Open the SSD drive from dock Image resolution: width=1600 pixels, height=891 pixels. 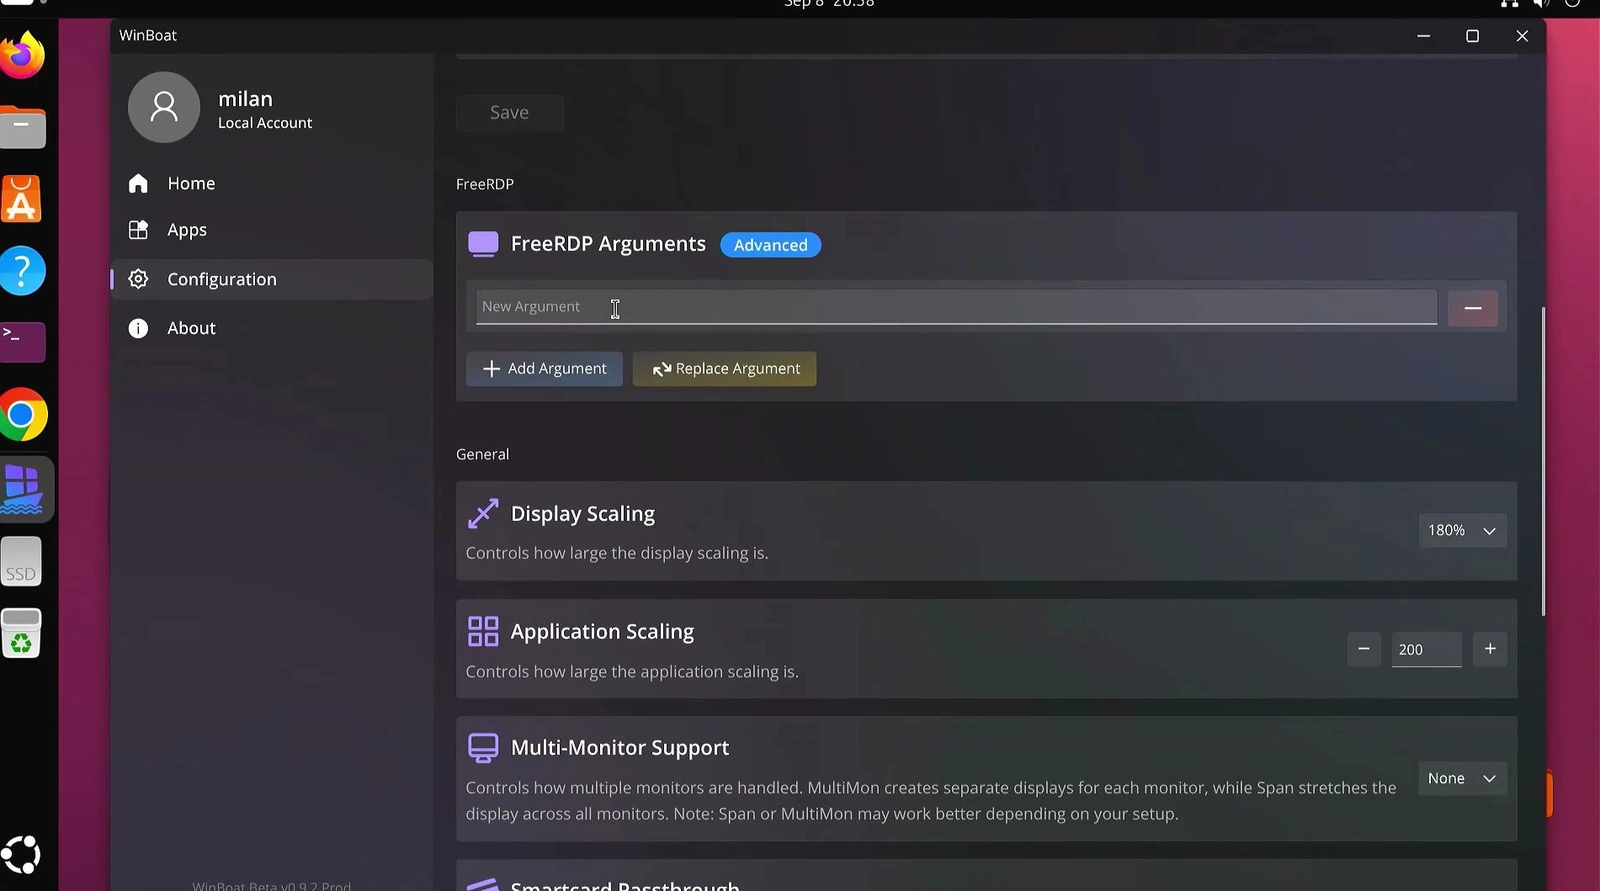click(22, 561)
